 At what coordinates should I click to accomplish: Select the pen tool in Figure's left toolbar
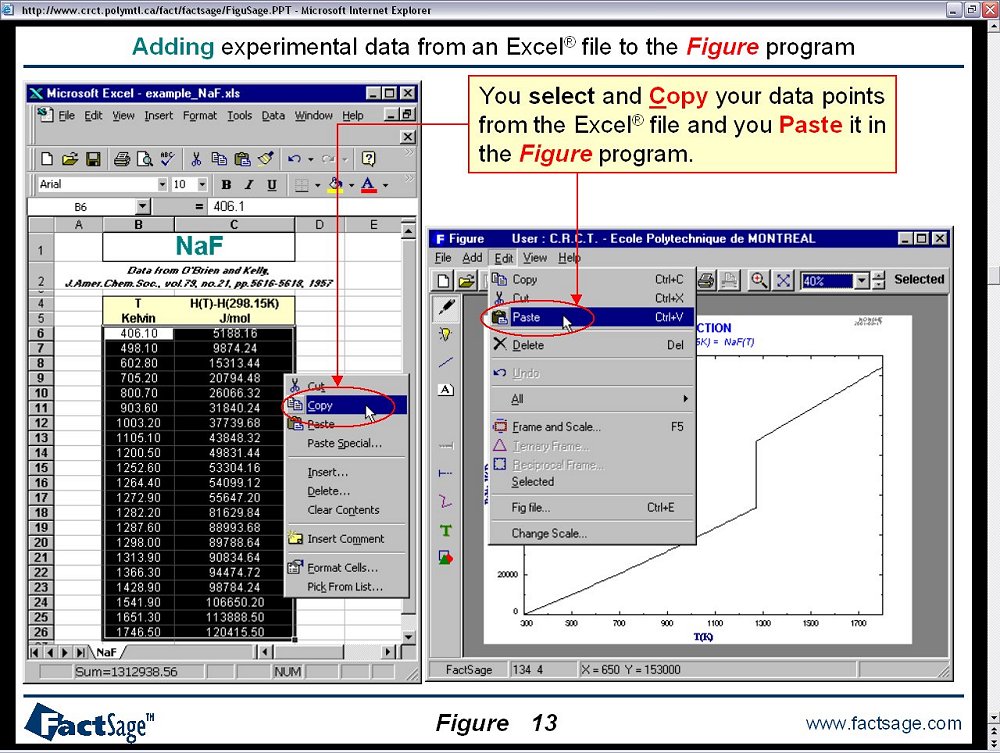click(446, 307)
